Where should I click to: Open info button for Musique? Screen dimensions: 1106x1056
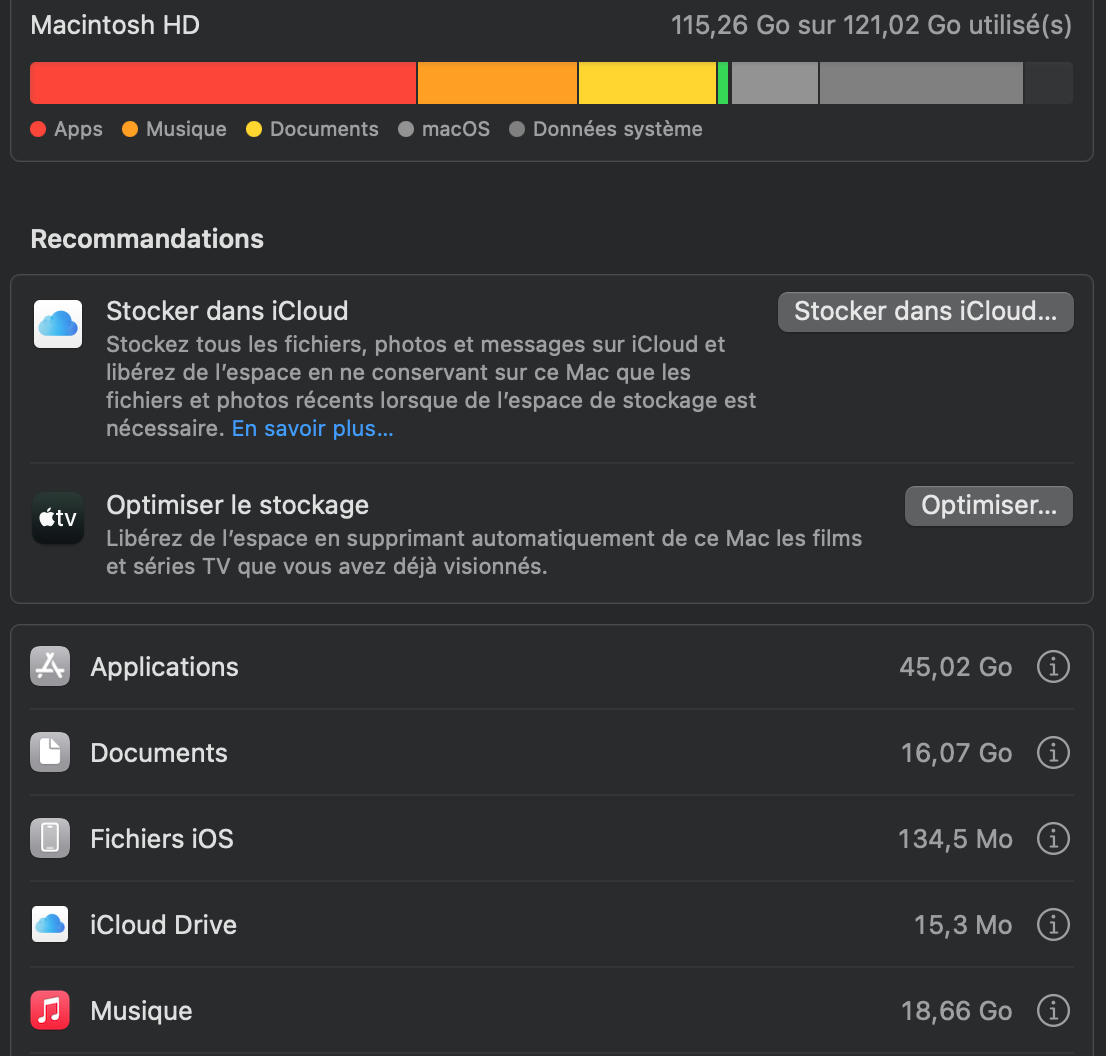1052,1011
